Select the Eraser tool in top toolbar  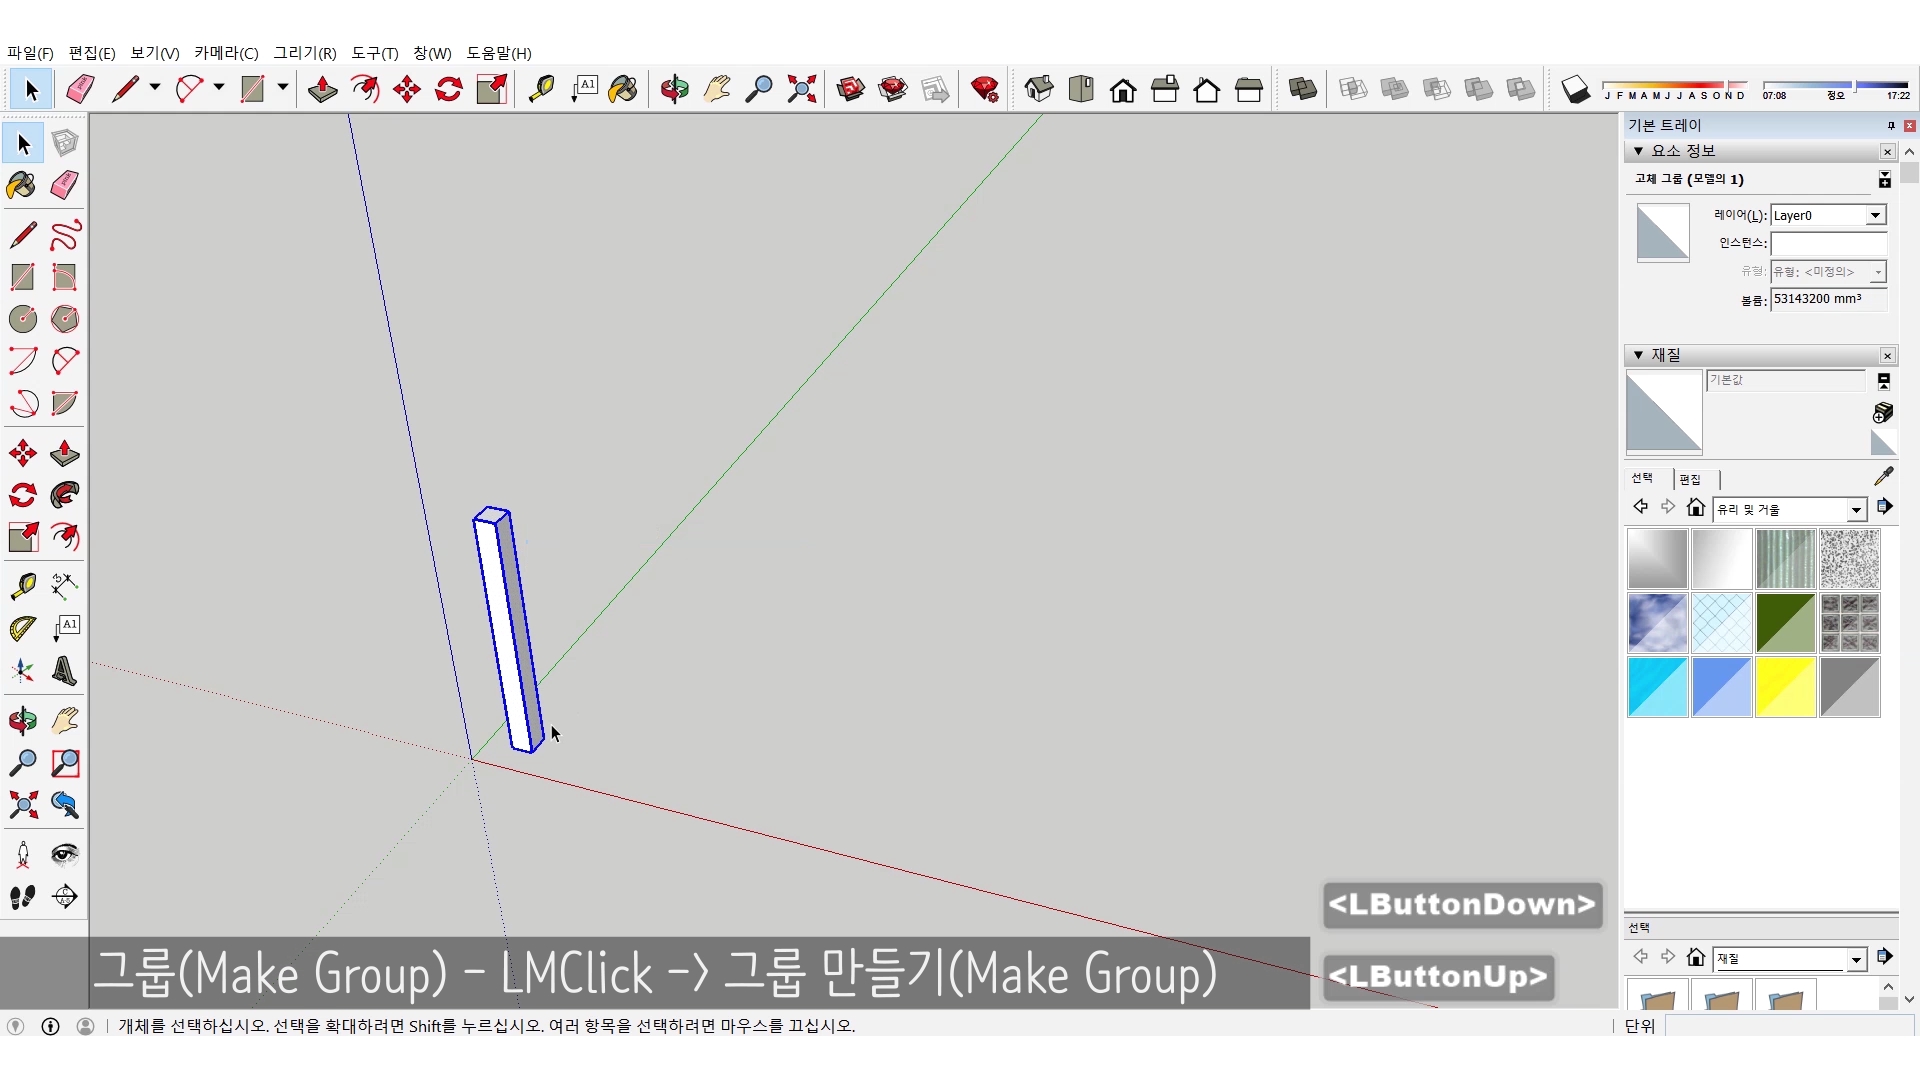coord(80,90)
